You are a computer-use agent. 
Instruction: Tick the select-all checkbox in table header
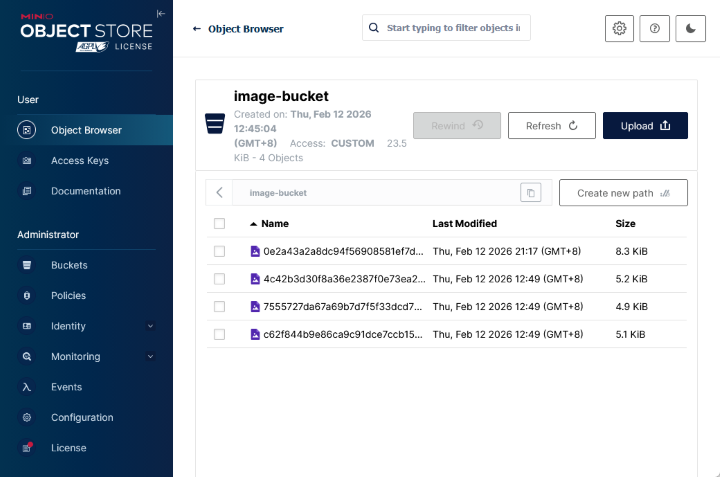click(x=220, y=224)
